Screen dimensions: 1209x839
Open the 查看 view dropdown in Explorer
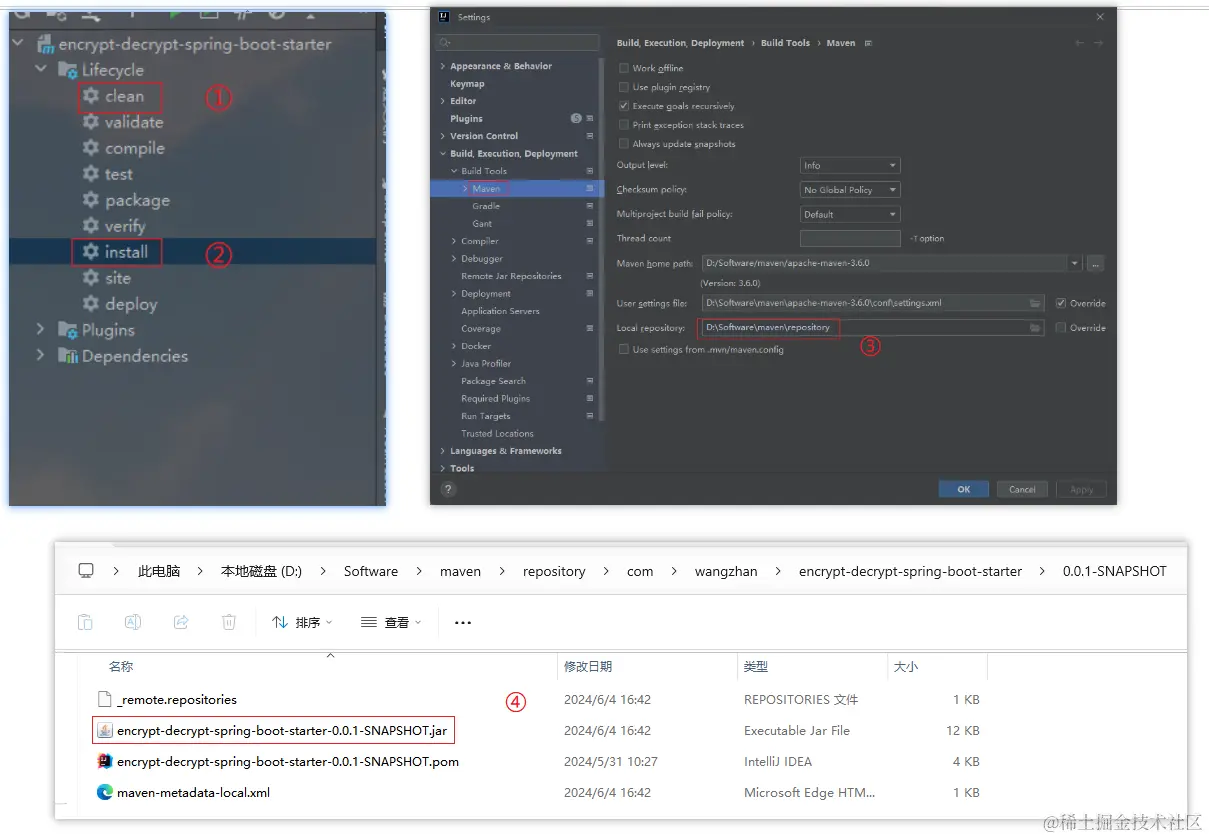[x=391, y=622]
